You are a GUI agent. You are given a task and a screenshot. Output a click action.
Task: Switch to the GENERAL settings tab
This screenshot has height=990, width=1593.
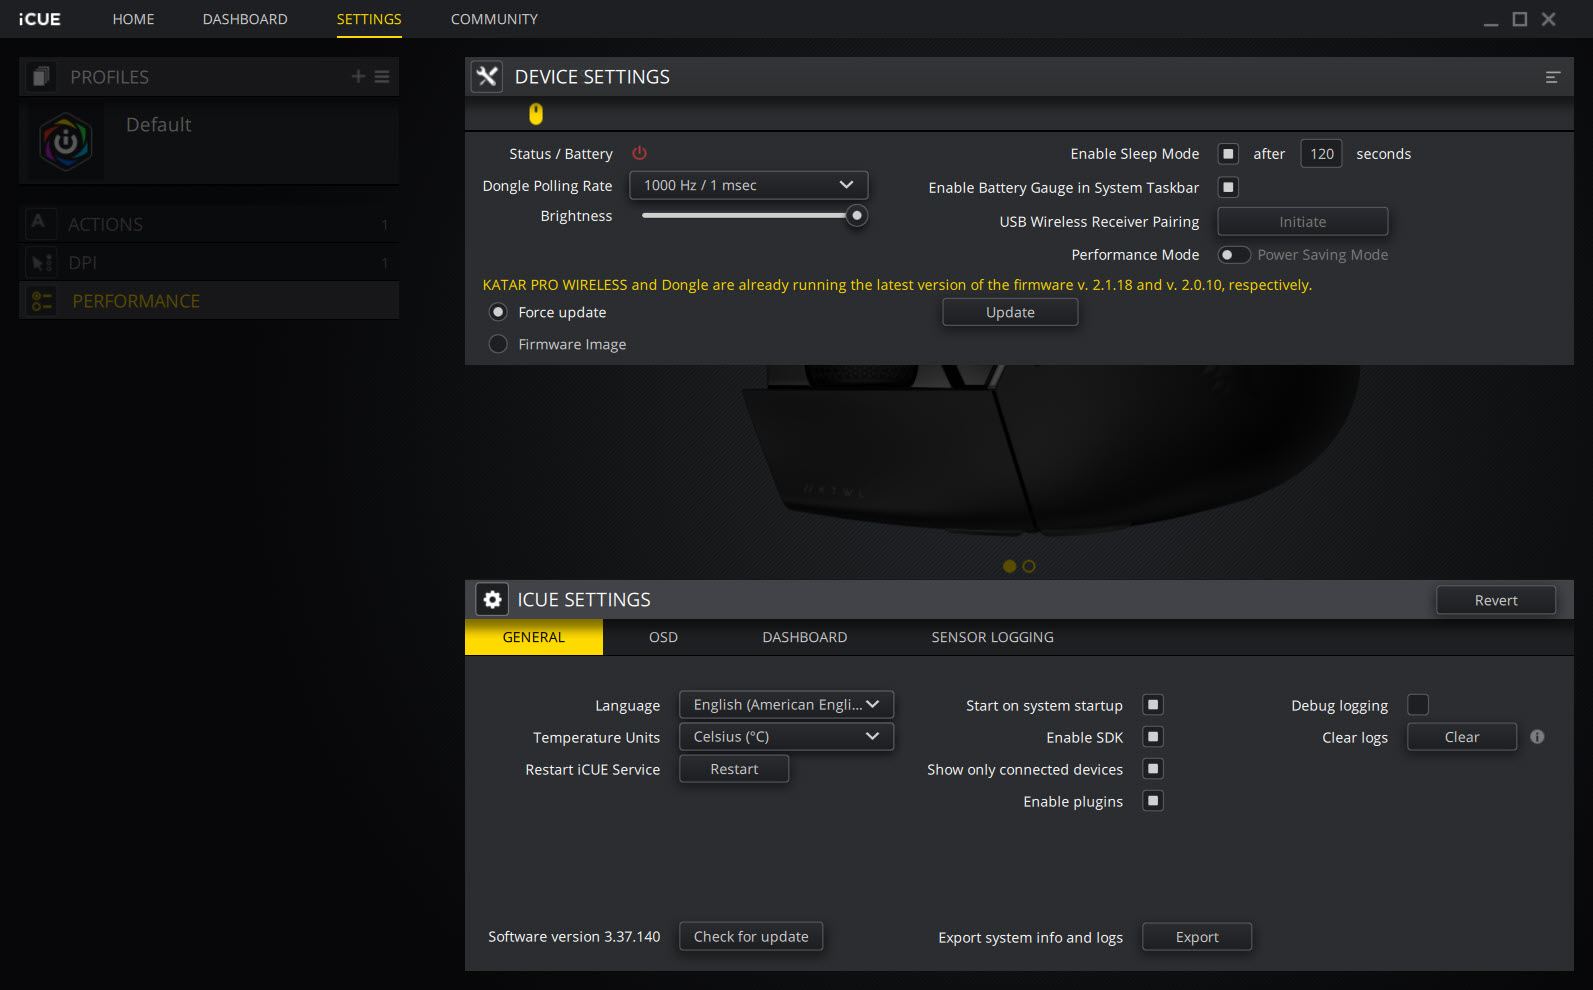[x=534, y=637]
